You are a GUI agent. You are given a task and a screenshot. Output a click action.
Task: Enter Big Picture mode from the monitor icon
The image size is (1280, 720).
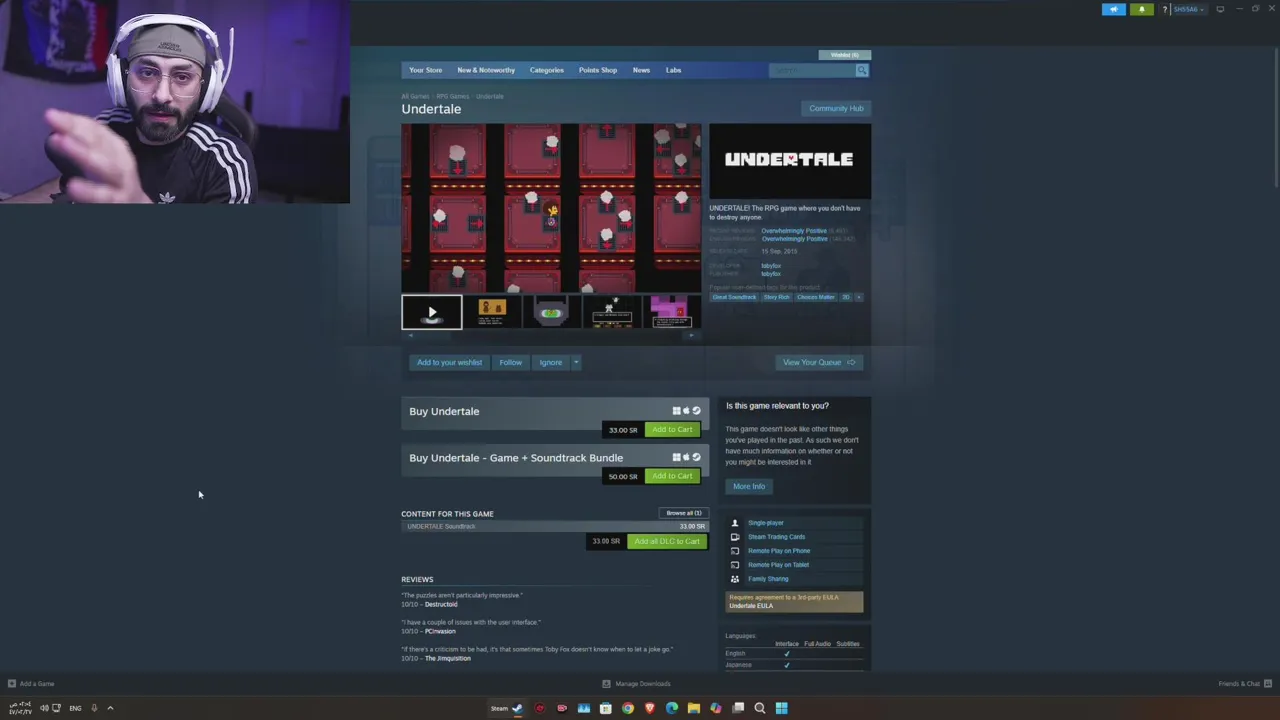click(x=1220, y=9)
